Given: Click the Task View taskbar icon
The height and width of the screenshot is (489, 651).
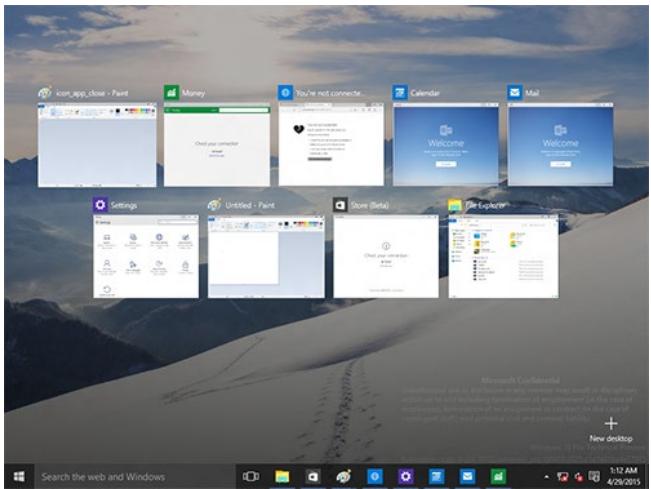Looking at the screenshot, I should pyautogui.click(x=251, y=477).
